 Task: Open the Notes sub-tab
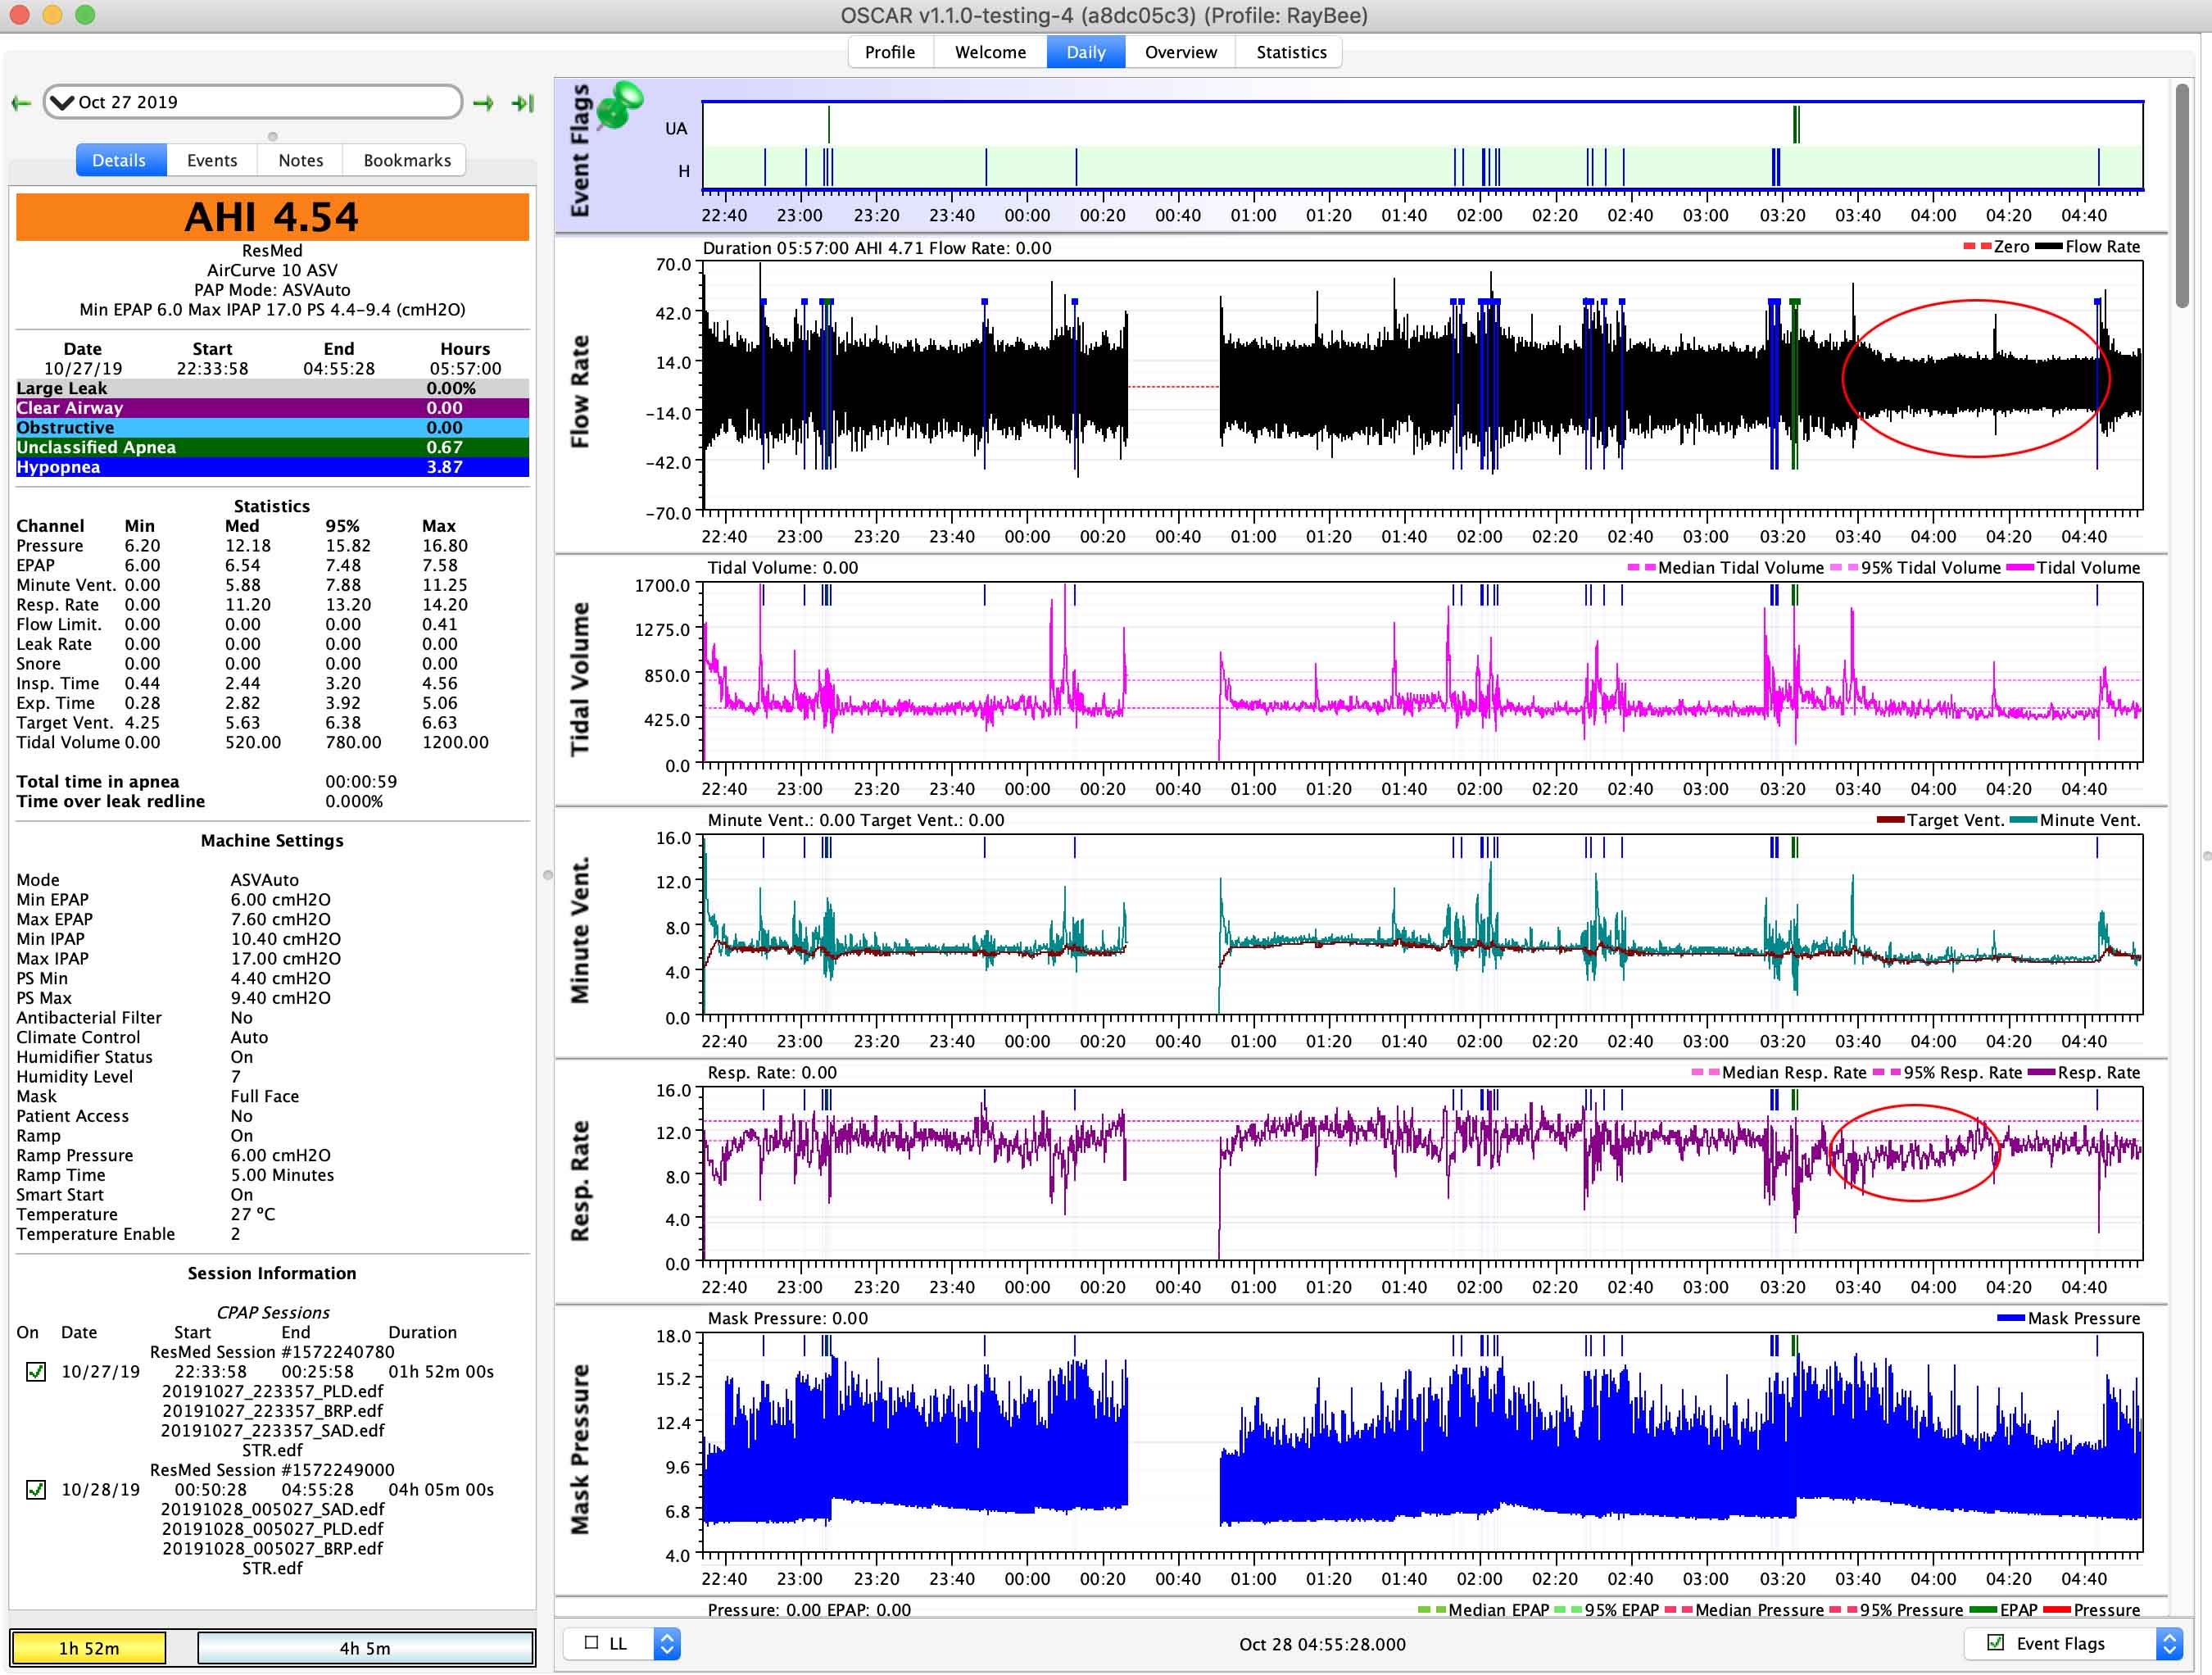pyautogui.click(x=301, y=160)
